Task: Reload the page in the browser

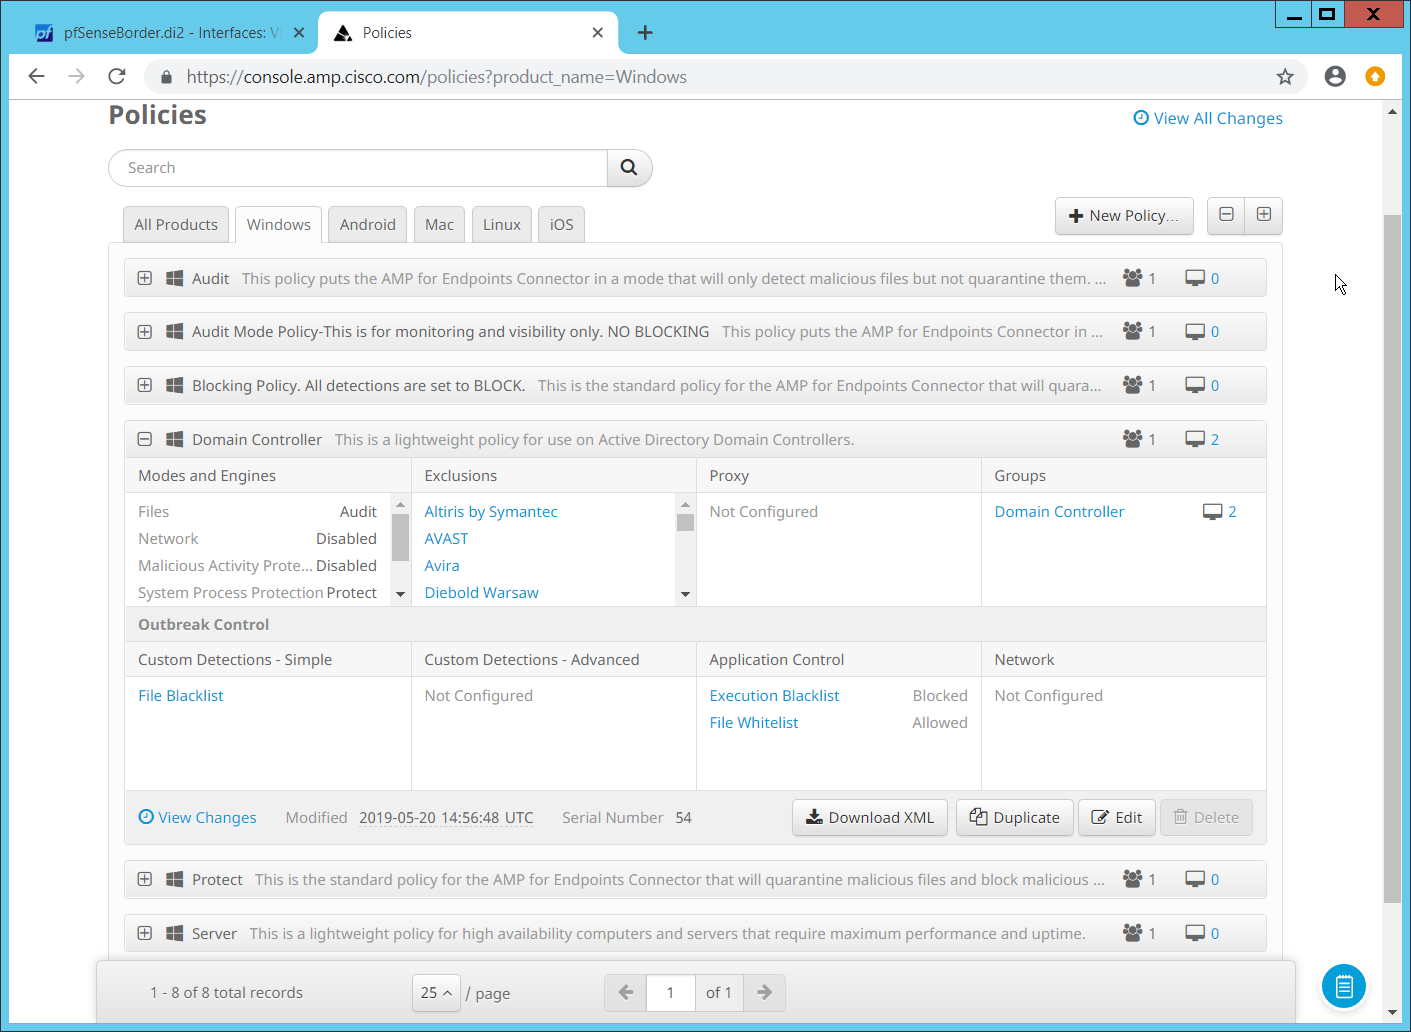Action: pyautogui.click(x=117, y=77)
